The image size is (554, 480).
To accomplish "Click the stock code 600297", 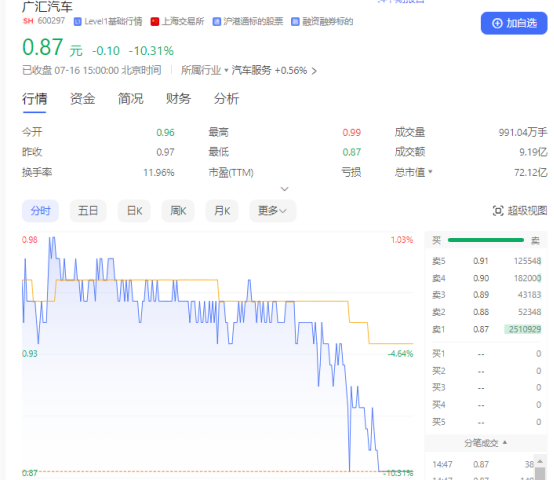I will tap(51, 21).
